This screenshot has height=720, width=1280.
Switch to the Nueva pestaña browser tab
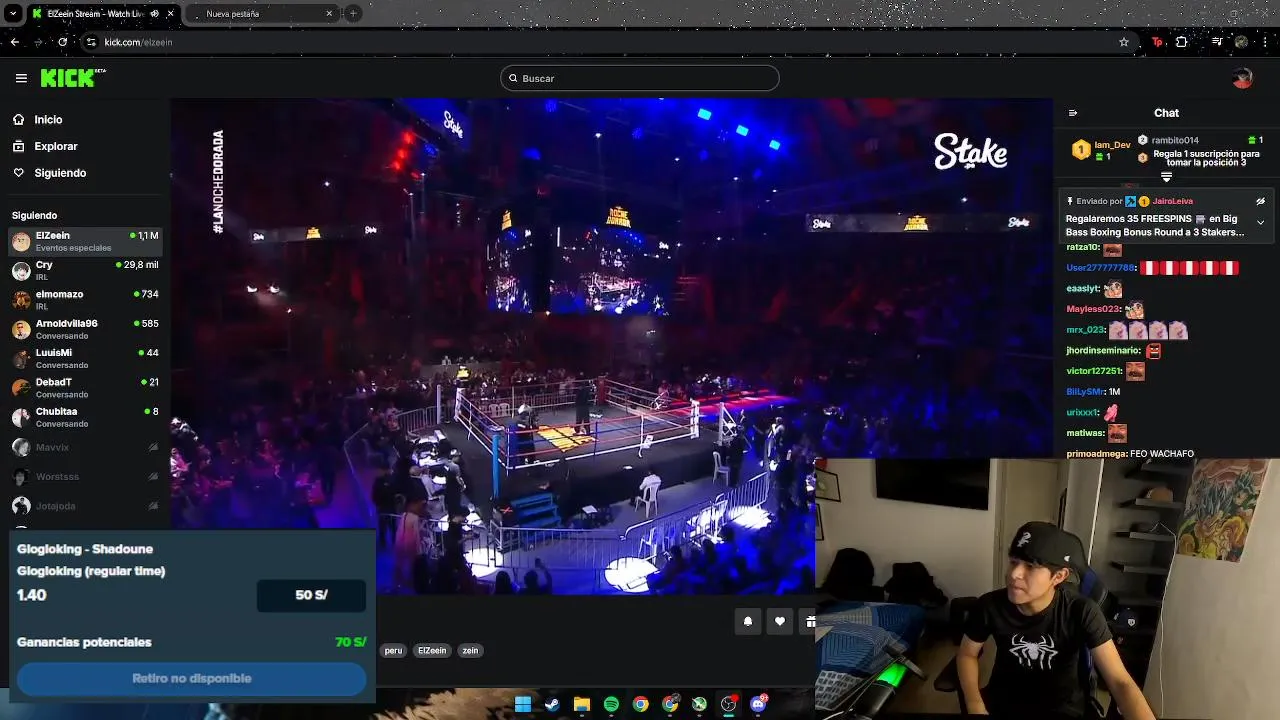pos(262,14)
